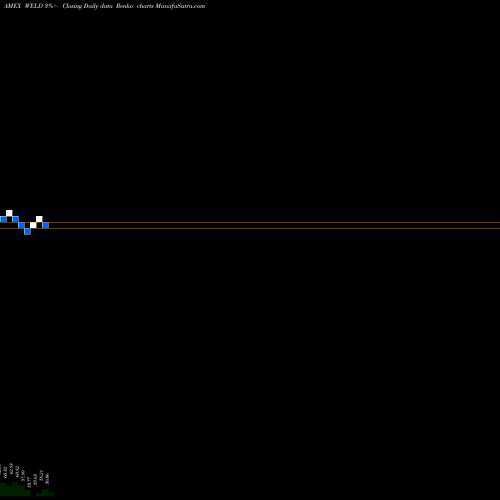Image resolution: width=500 pixels, height=500 pixels.
Task: Click the 58.27 price label
Action: point(41,475)
